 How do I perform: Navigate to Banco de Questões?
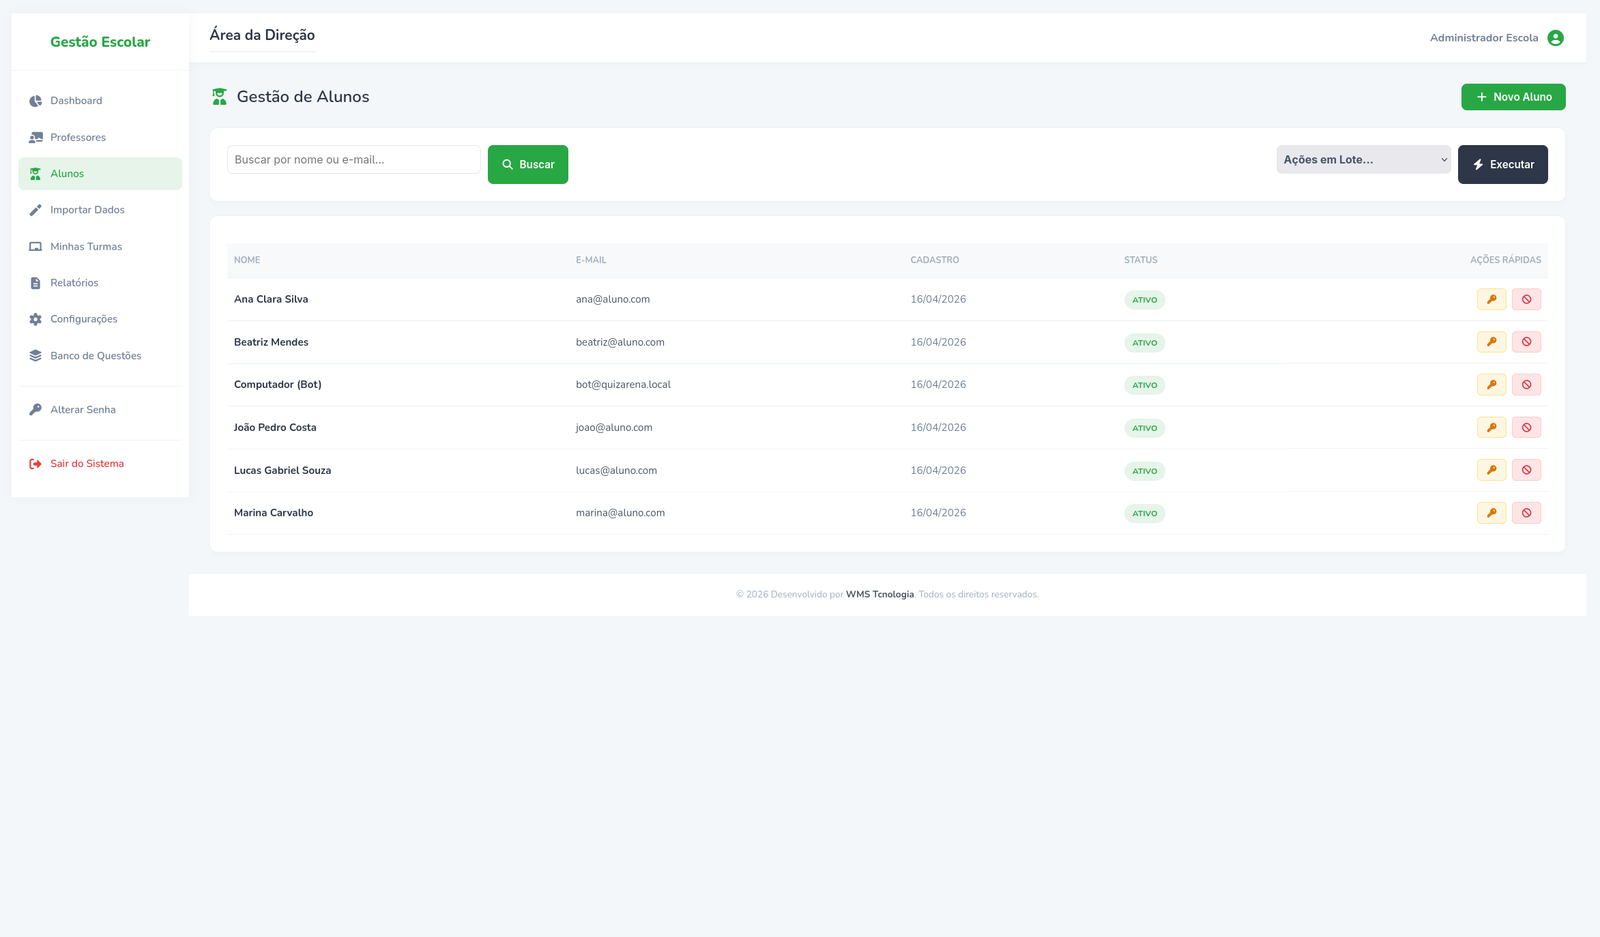click(95, 356)
